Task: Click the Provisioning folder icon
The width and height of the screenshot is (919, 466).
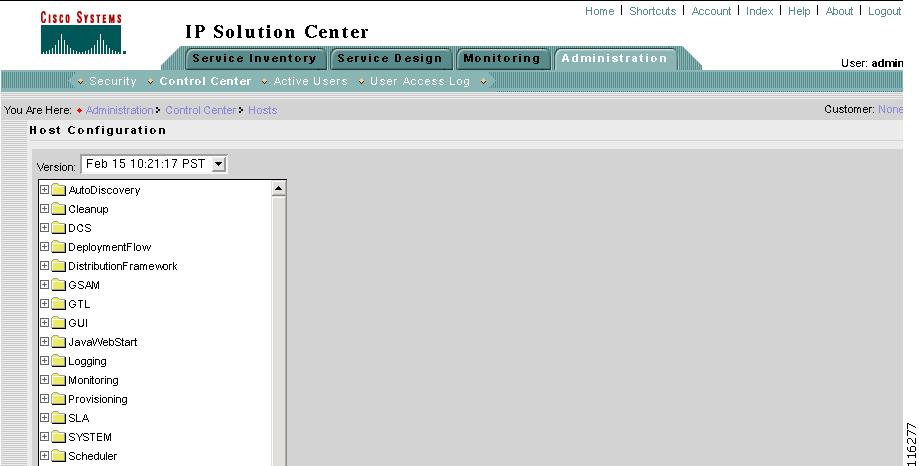Action: [58, 399]
